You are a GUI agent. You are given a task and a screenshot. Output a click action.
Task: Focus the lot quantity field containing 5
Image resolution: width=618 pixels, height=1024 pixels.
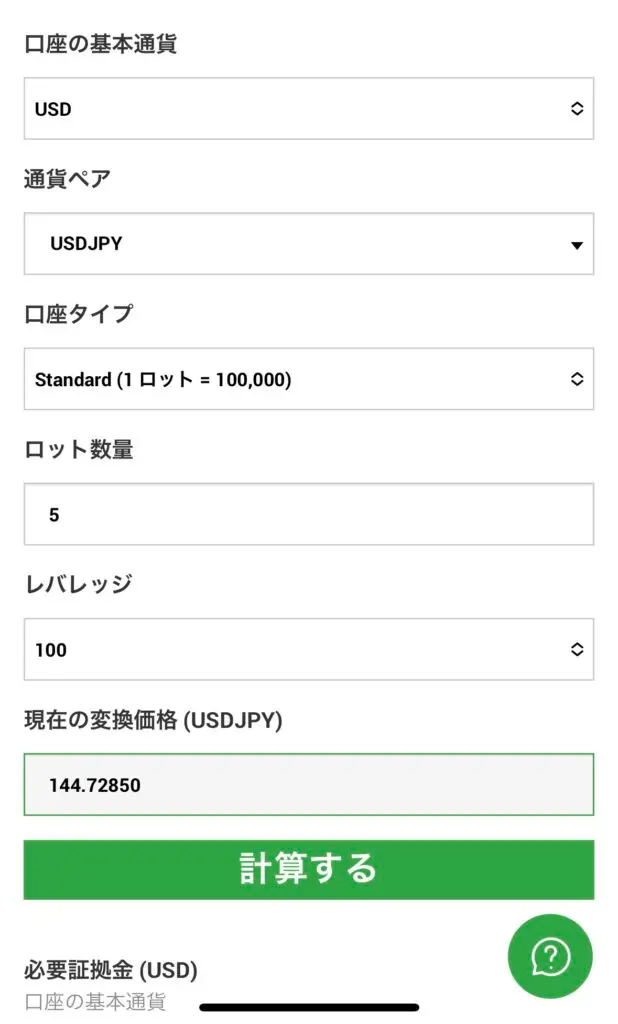pos(308,514)
